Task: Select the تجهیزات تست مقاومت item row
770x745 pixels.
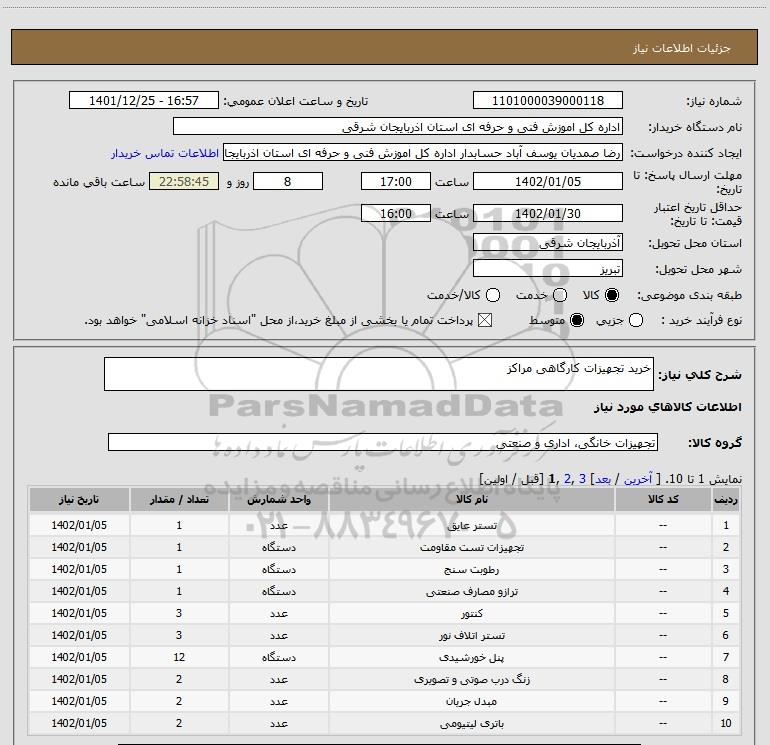Action: click(384, 547)
